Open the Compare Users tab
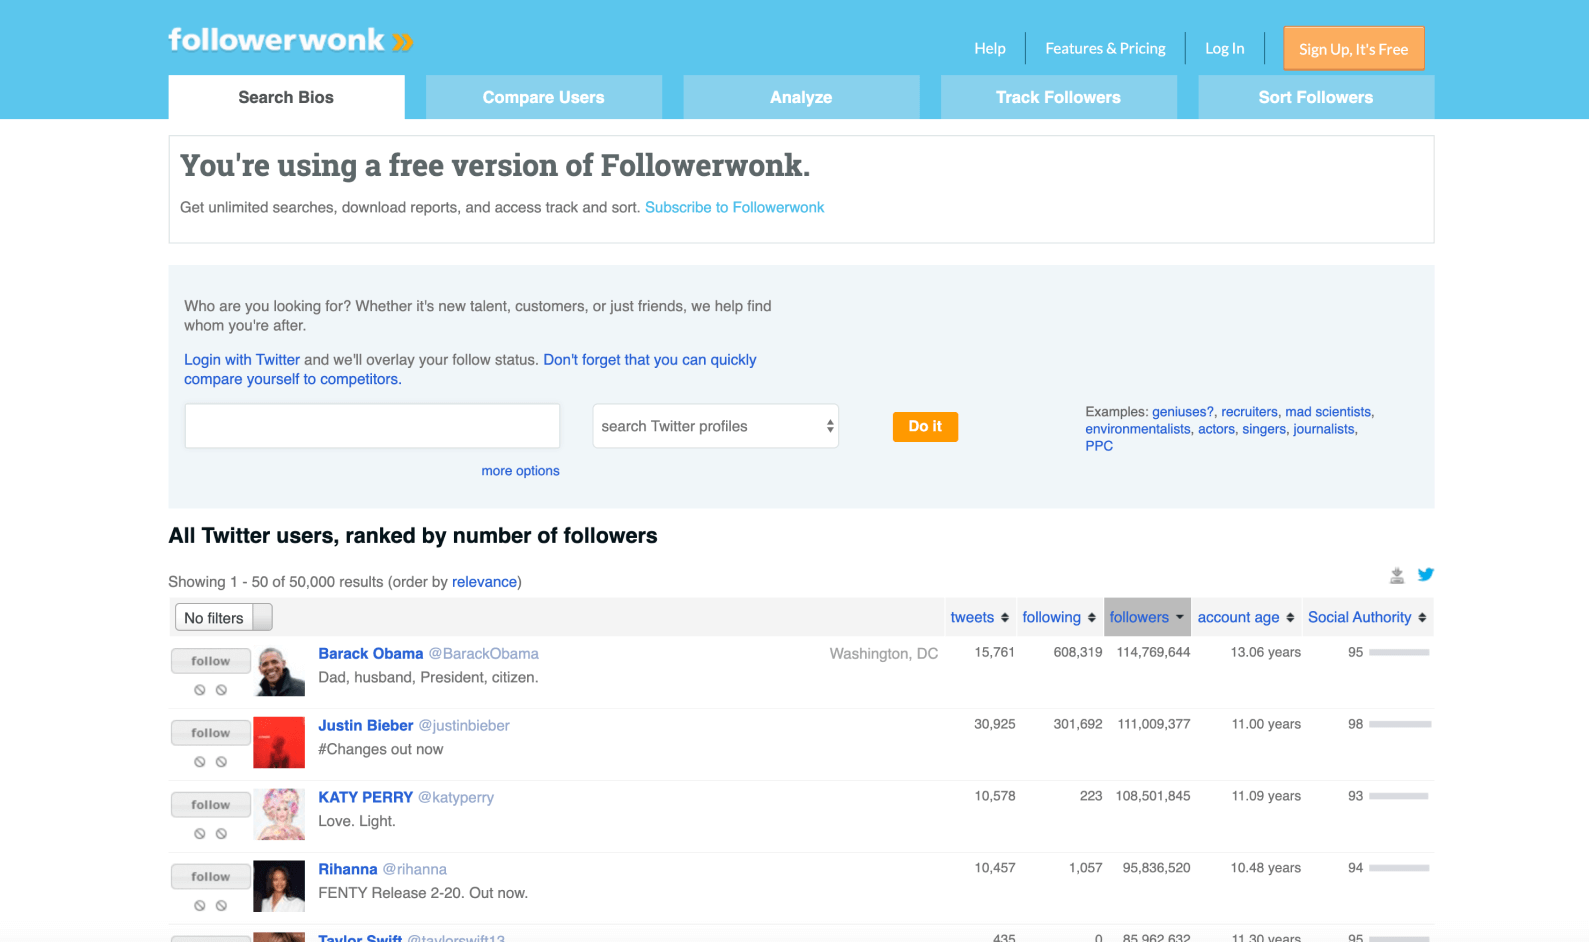Screen dimensions: 1589x942 point(544,97)
